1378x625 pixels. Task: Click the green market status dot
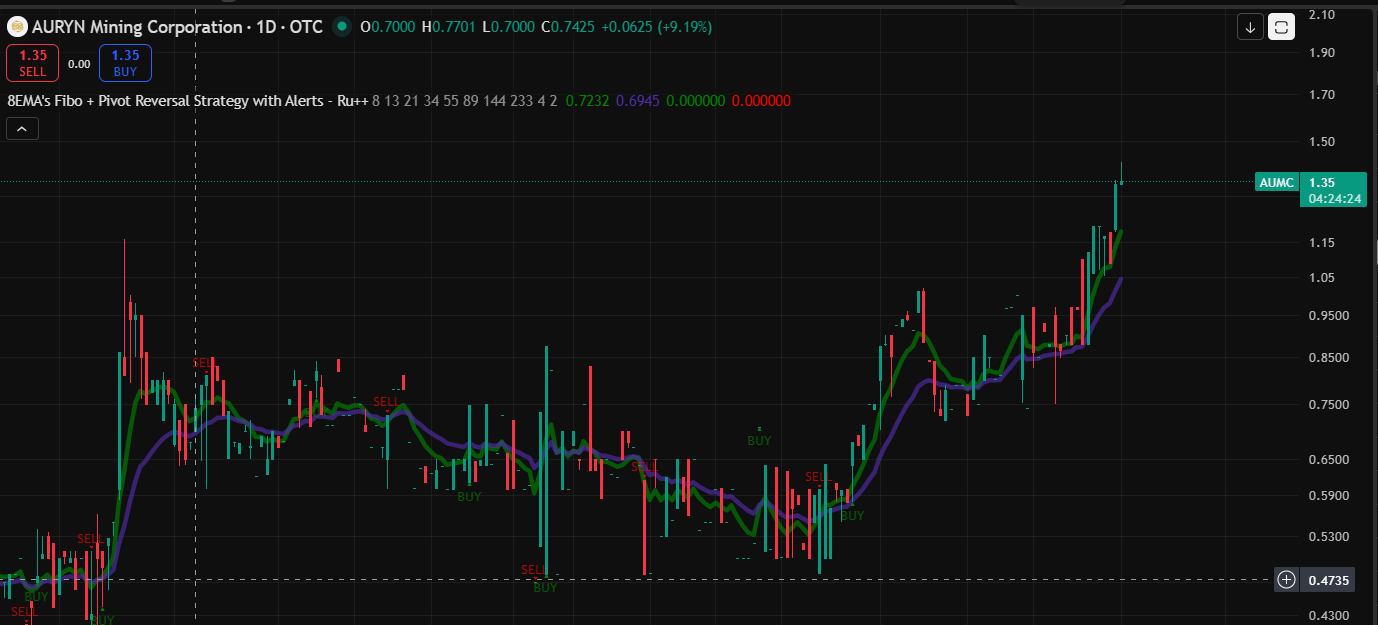click(343, 27)
